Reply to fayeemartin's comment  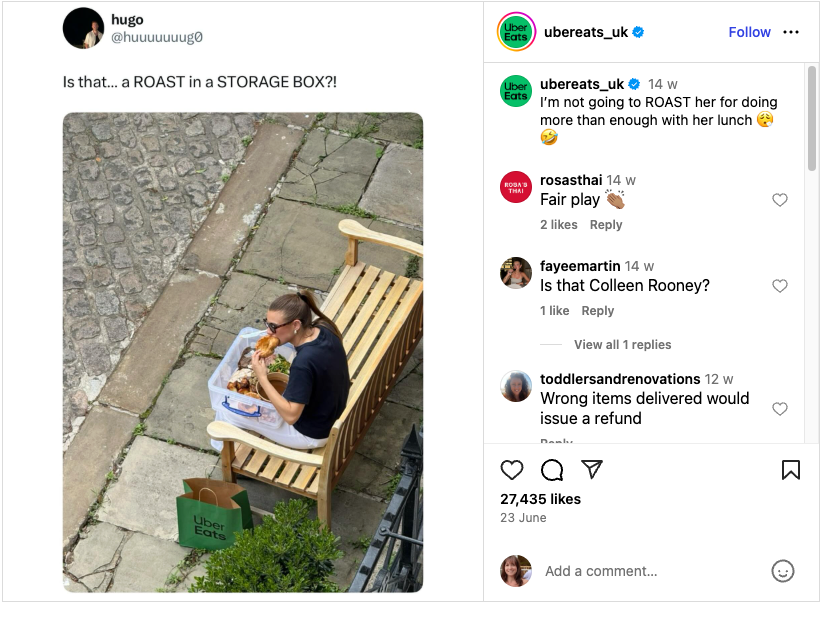pos(598,311)
